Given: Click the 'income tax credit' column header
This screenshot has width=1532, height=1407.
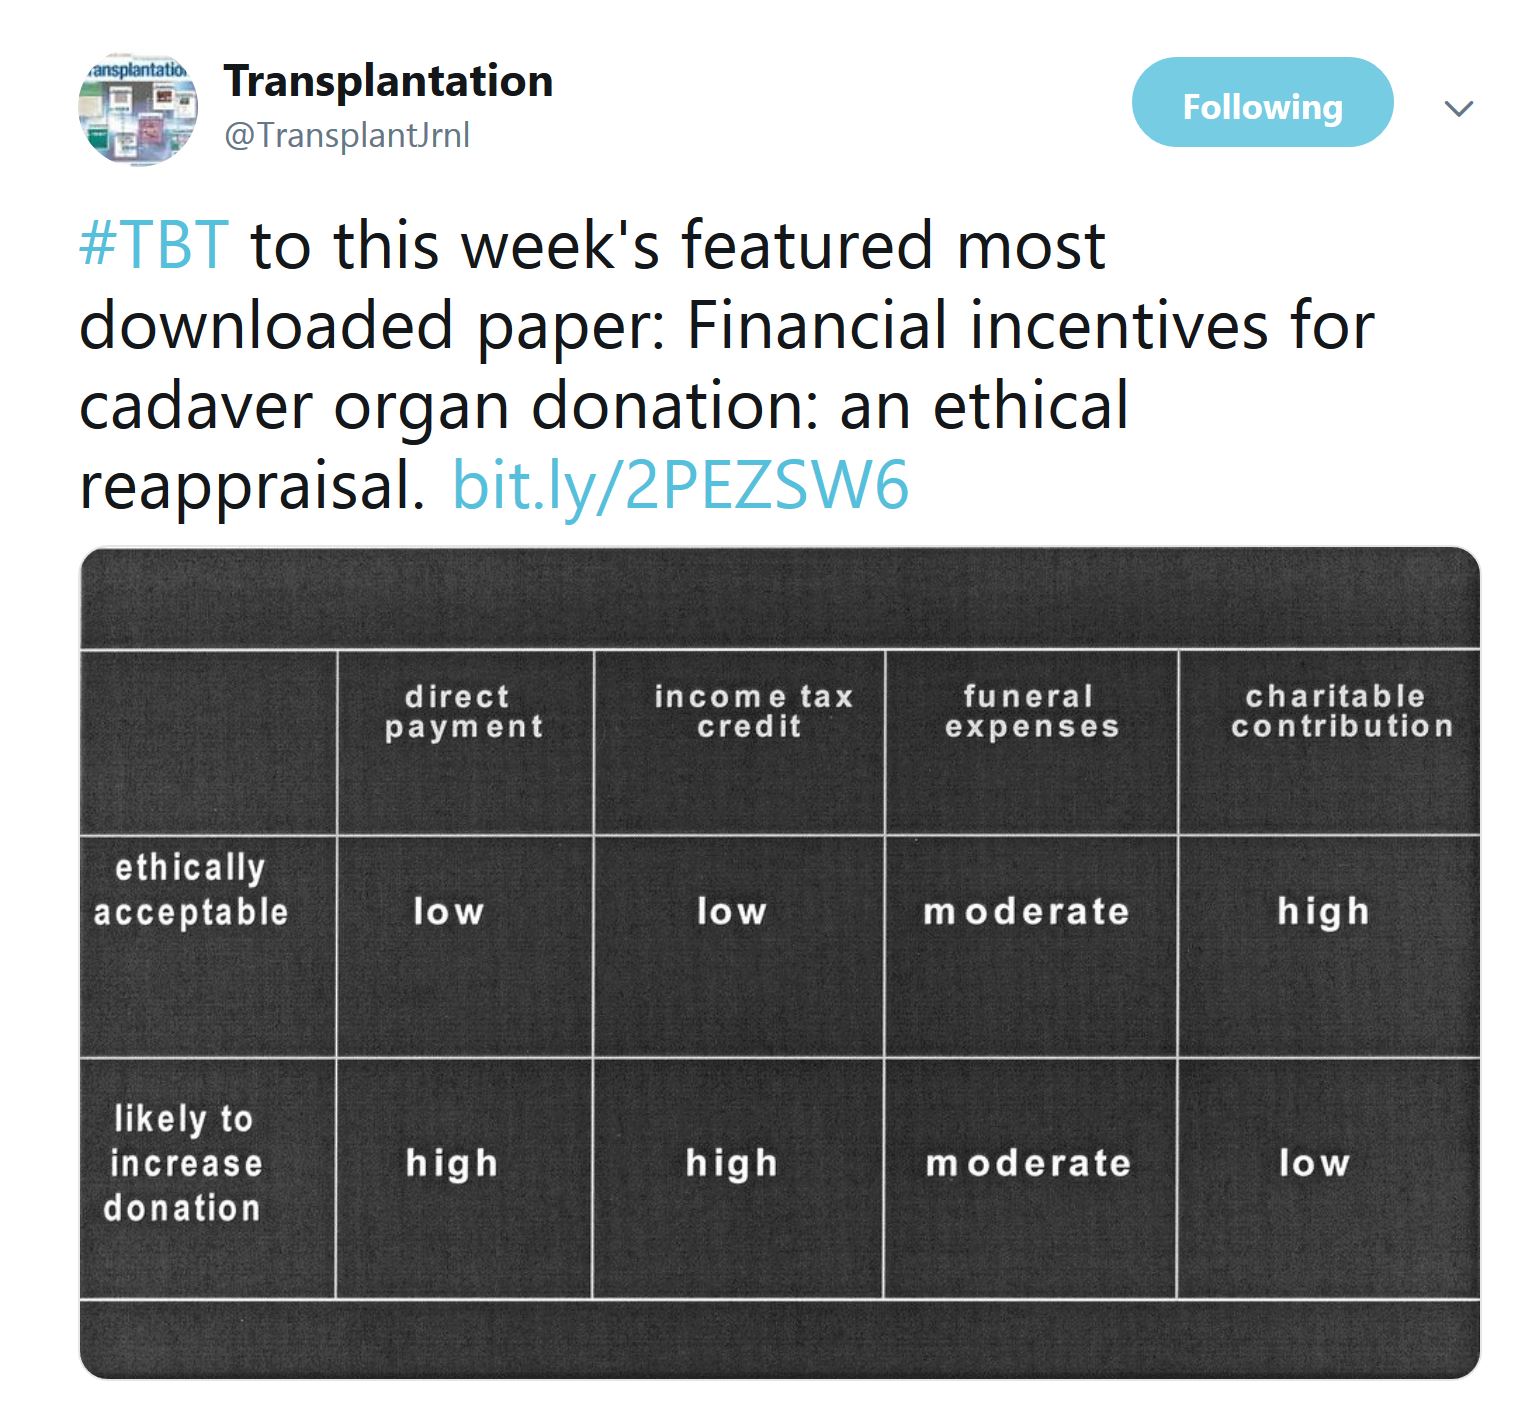Looking at the screenshot, I should [752, 711].
